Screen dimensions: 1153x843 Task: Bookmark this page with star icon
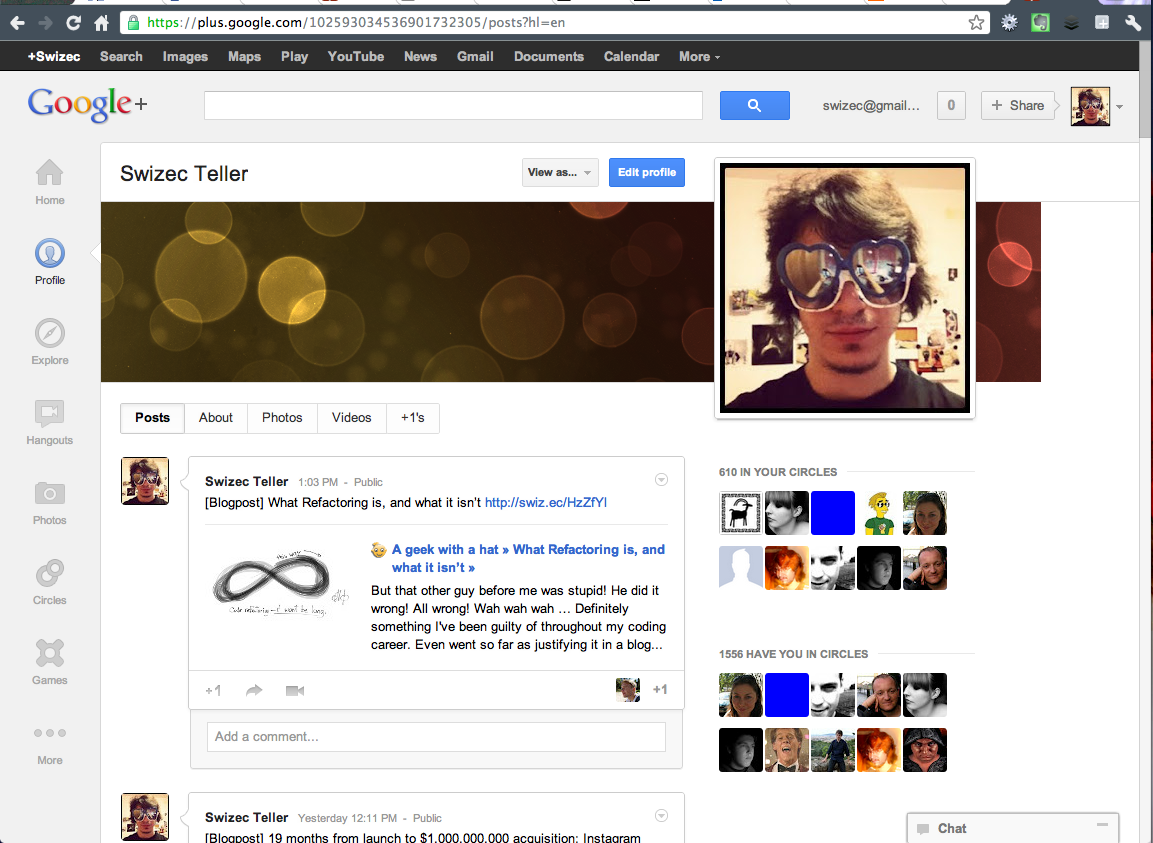976,23
